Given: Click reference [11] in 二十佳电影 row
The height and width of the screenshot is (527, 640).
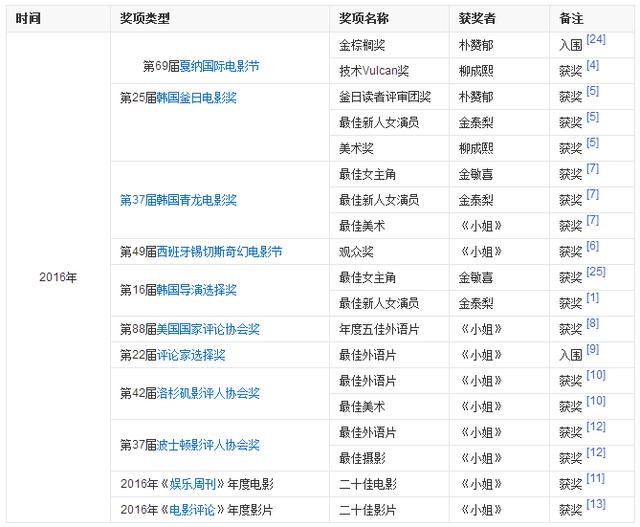Looking at the screenshot, I should click(596, 478).
